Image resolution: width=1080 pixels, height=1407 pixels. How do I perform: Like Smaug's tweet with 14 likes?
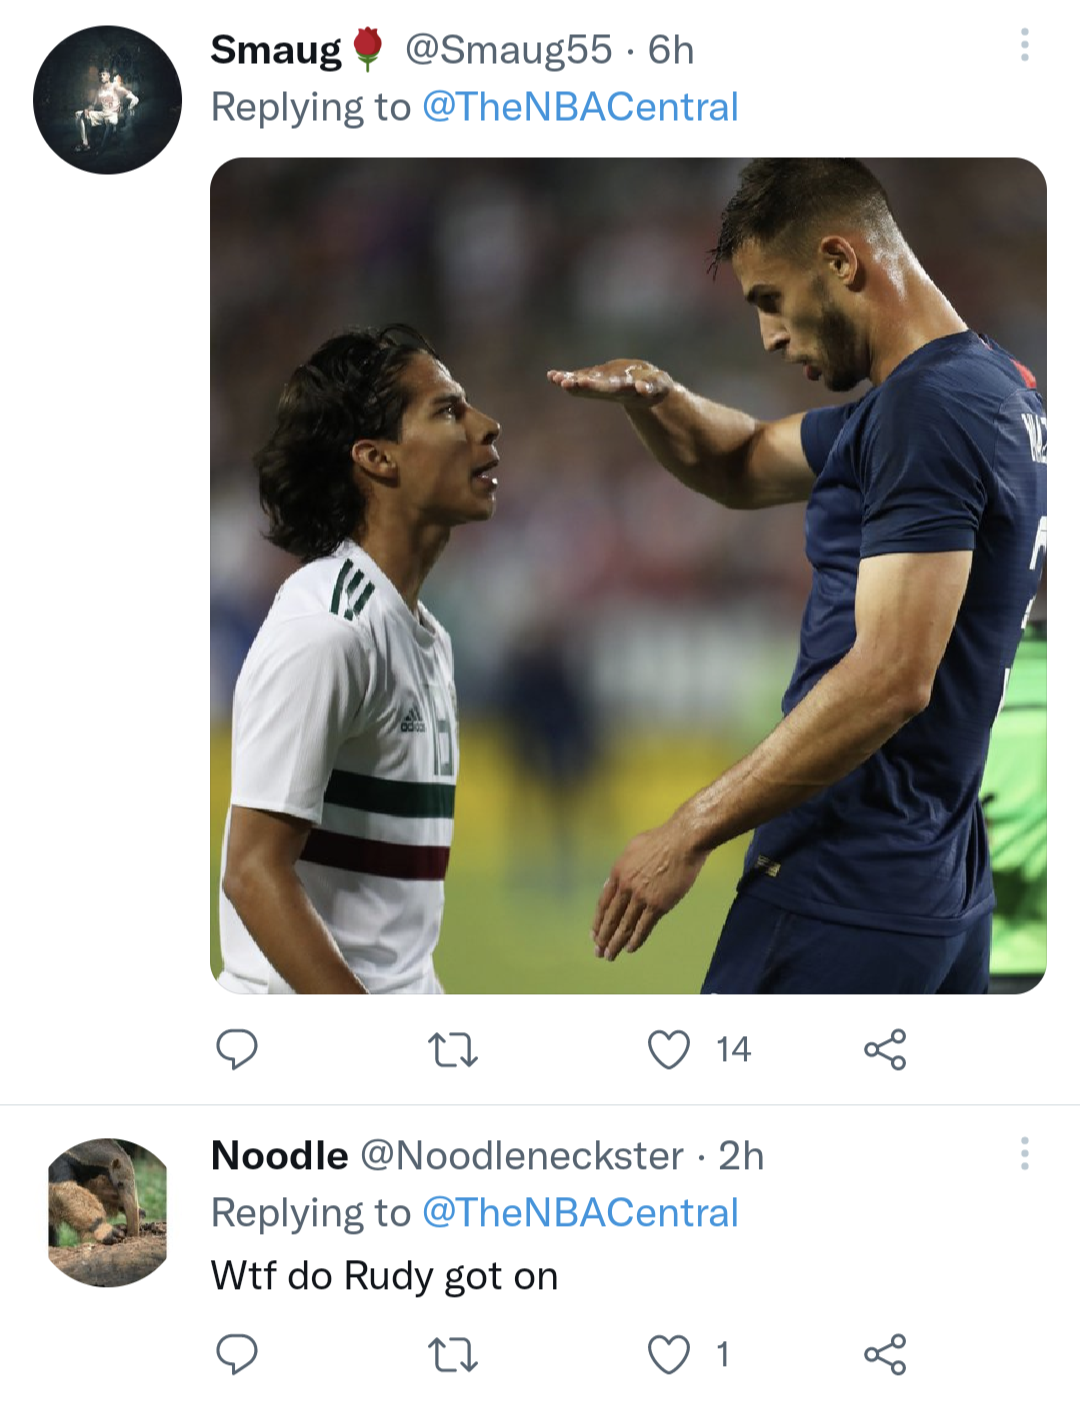pos(668,1049)
